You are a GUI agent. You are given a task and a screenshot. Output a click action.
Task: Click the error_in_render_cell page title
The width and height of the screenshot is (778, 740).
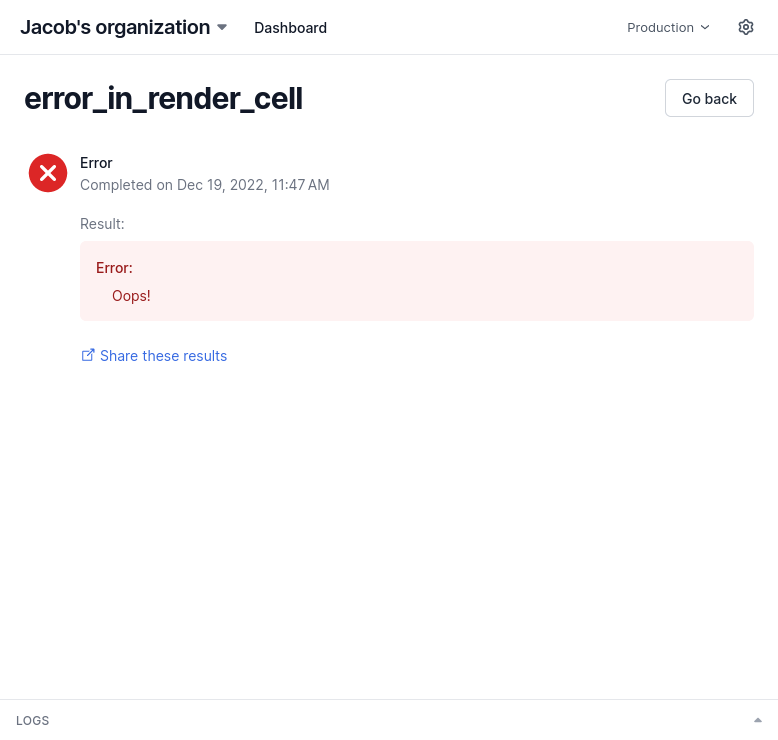(x=163, y=99)
